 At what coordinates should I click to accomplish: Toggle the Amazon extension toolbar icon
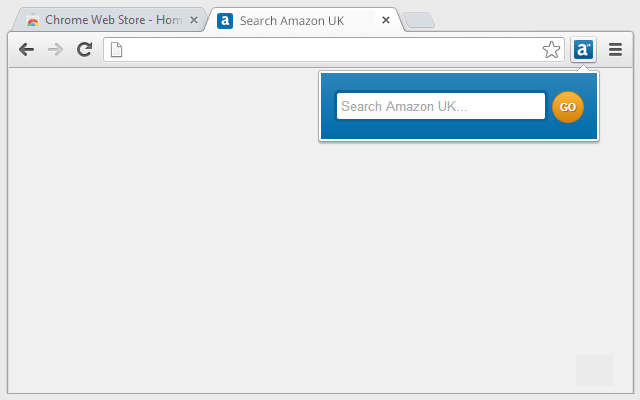pyautogui.click(x=583, y=50)
